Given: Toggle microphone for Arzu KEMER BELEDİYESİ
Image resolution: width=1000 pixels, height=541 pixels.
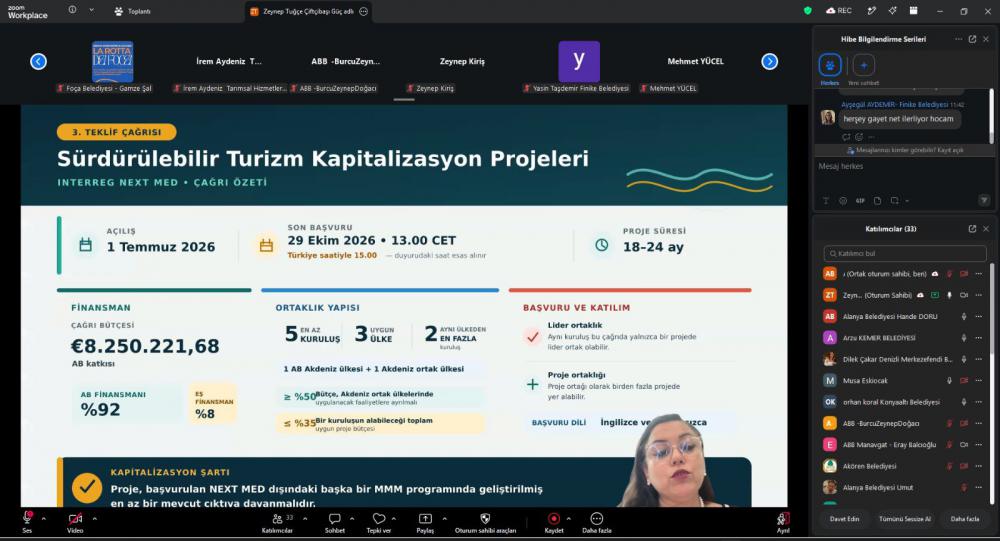Looking at the screenshot, I should tap(964, 338).
